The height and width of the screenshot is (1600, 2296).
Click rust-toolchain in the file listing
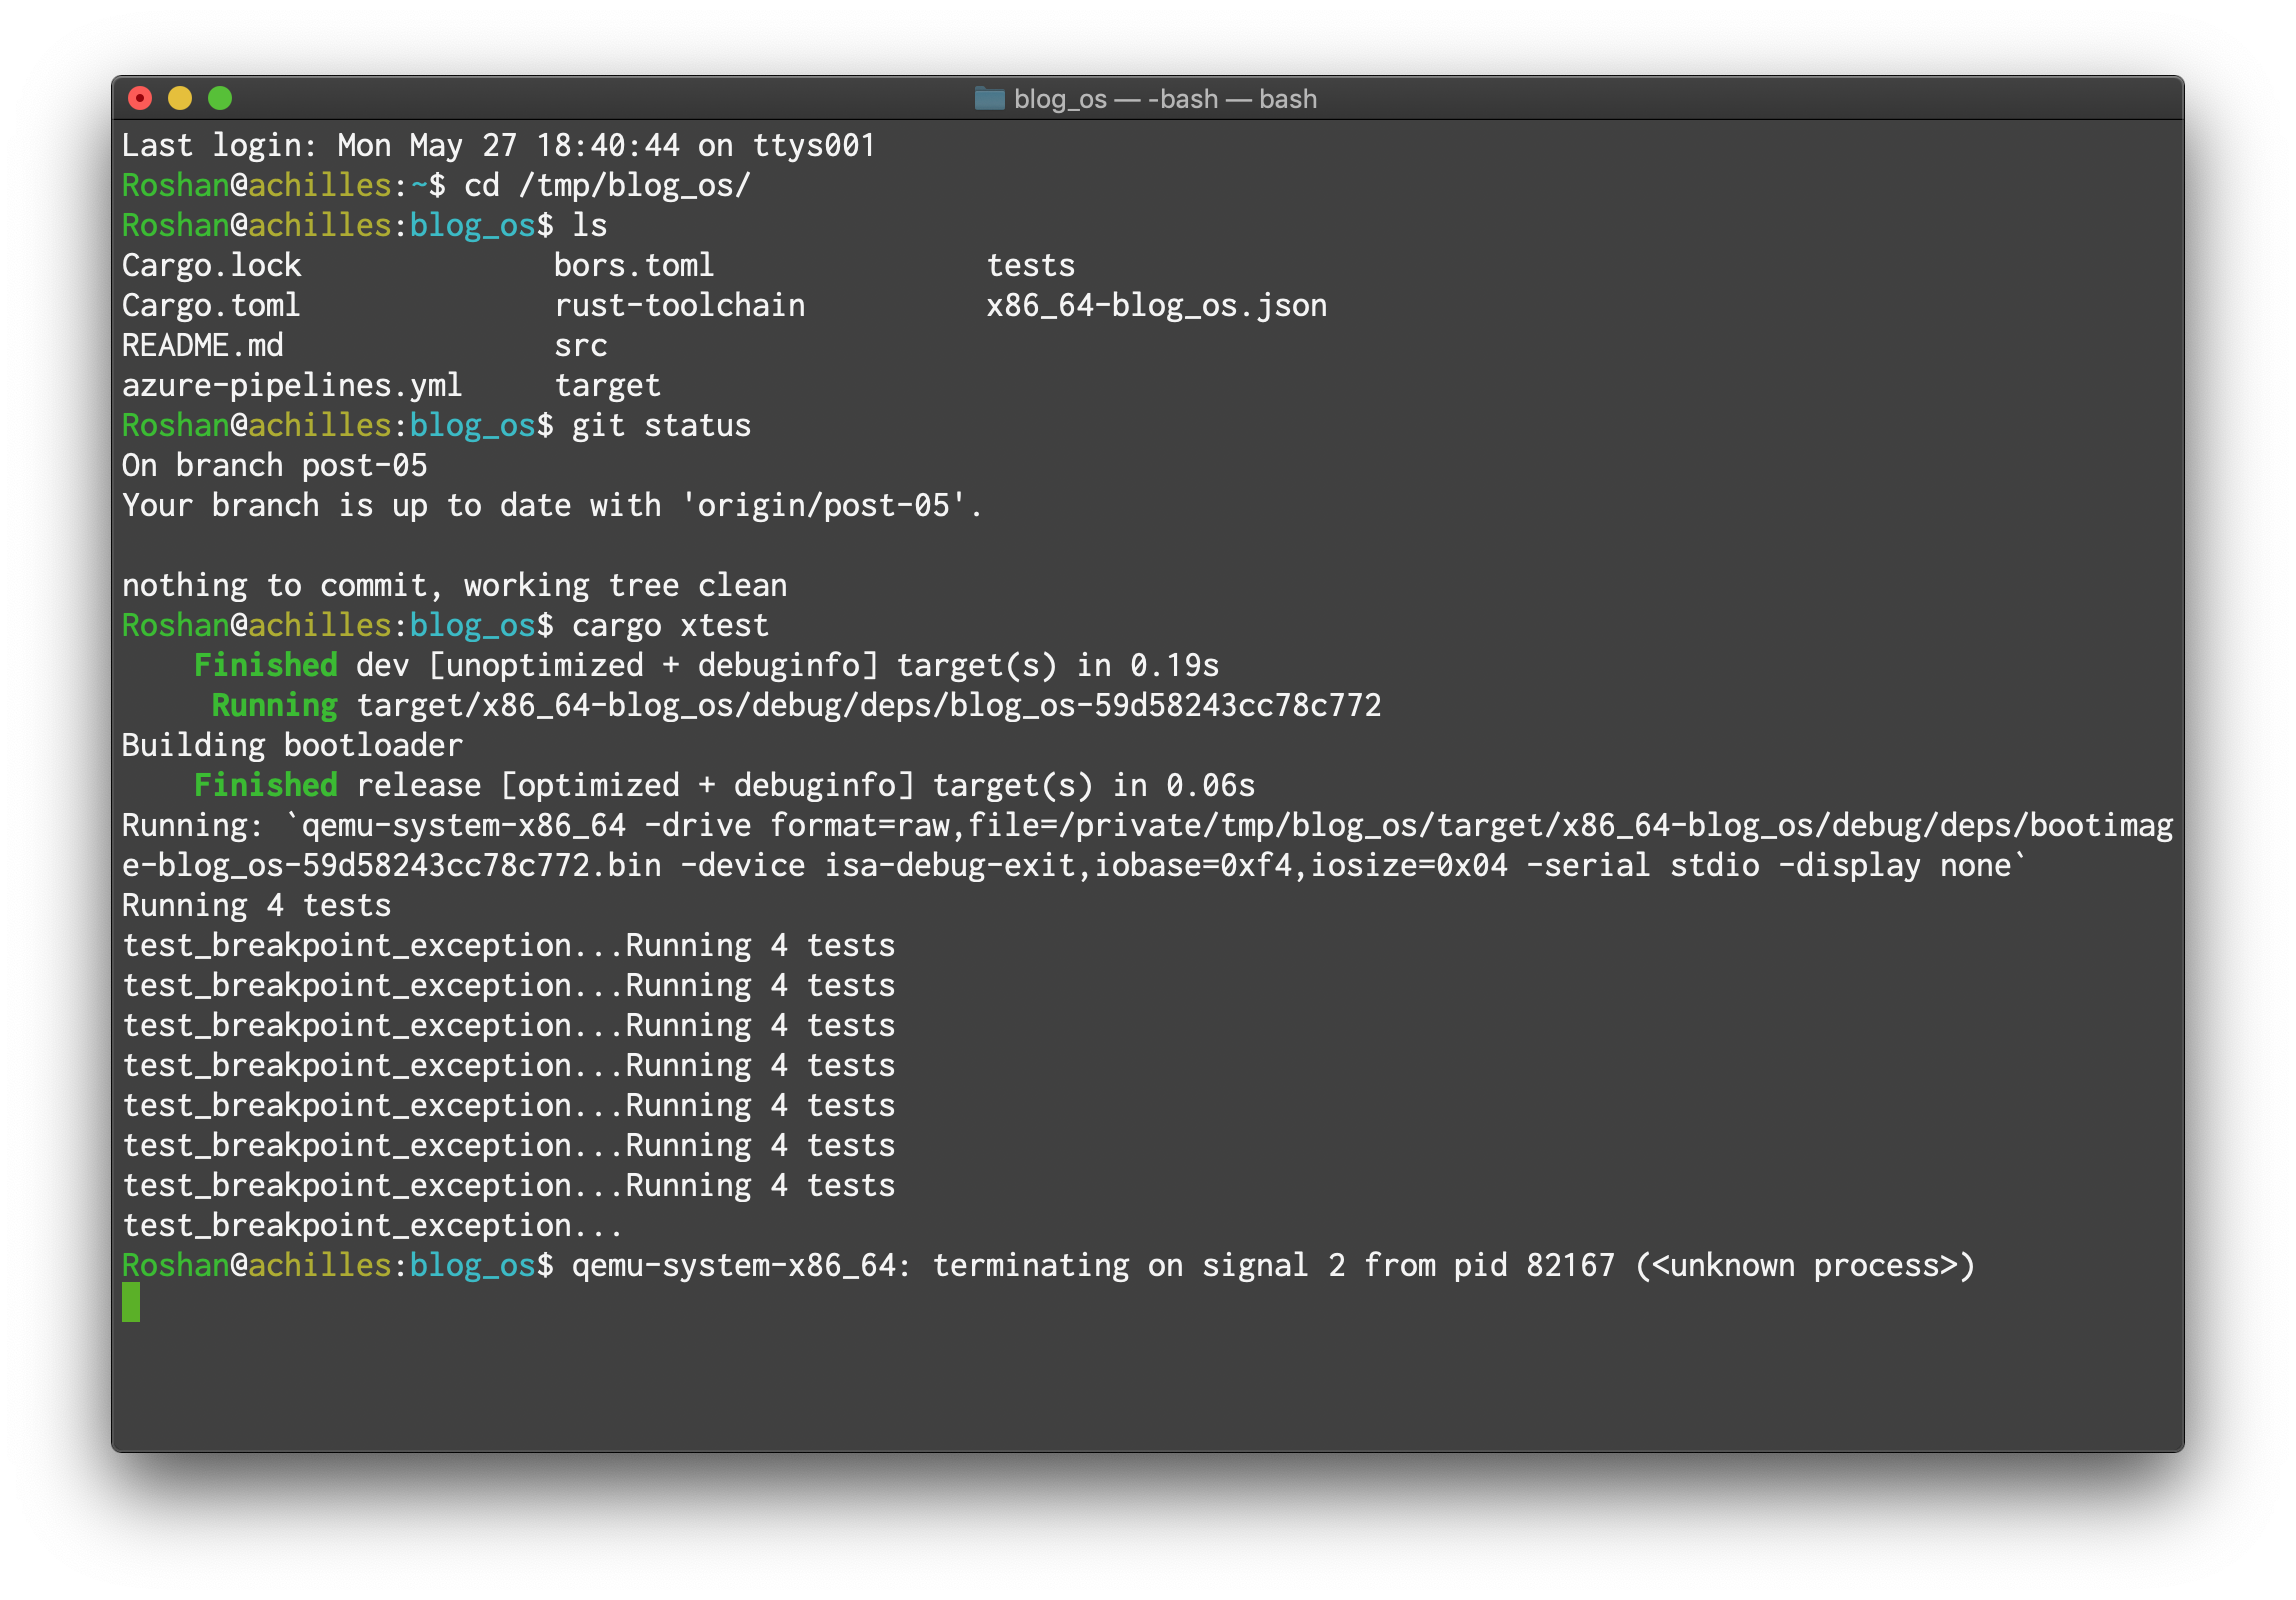tap(680, 305)
